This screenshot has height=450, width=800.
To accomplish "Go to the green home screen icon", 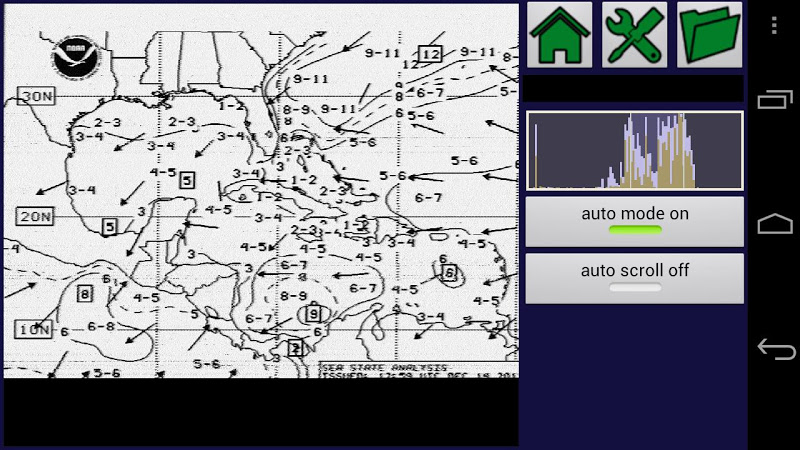I will (x=559, y=35).
